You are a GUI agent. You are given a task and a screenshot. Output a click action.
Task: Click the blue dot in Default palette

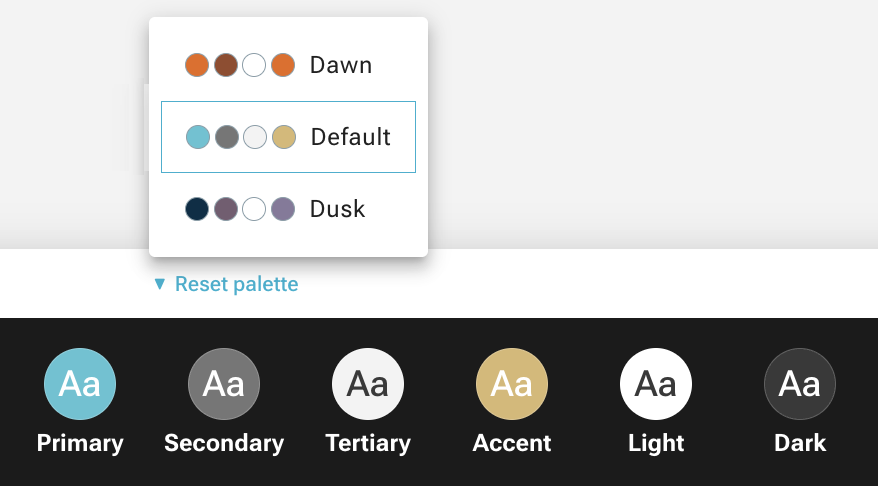198,137
